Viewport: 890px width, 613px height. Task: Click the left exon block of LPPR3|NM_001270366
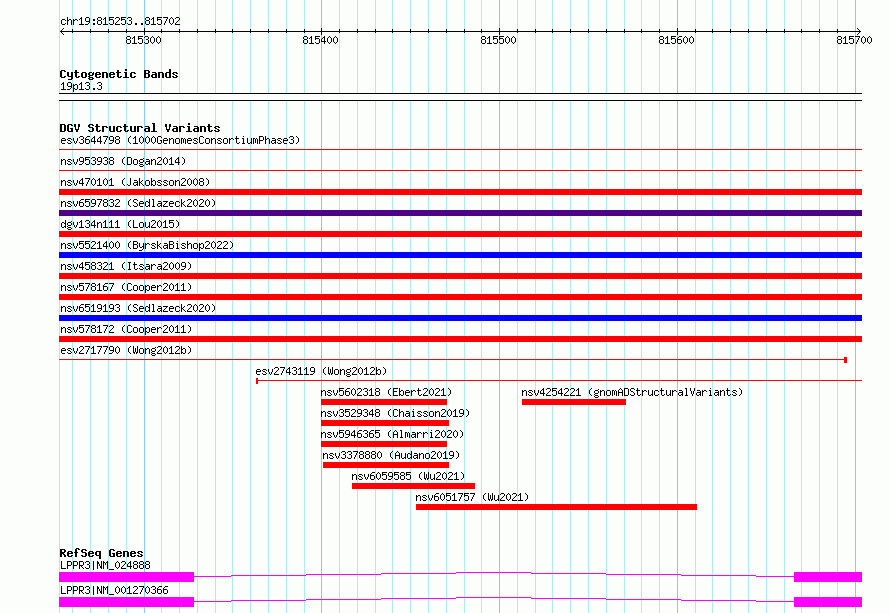[x=127, y=602]
